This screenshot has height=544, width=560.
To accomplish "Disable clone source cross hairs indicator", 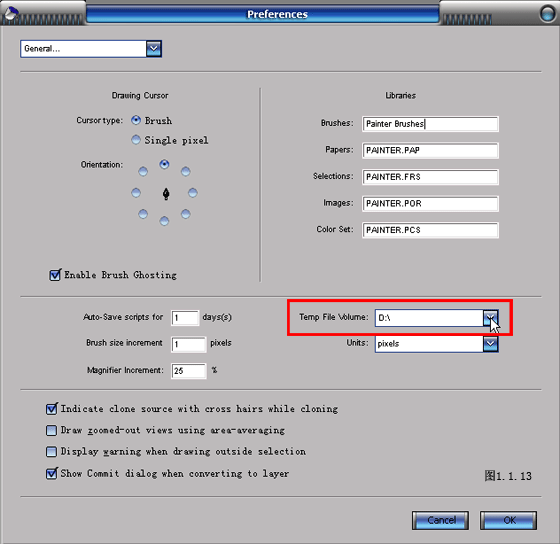I will pos(51,409).
